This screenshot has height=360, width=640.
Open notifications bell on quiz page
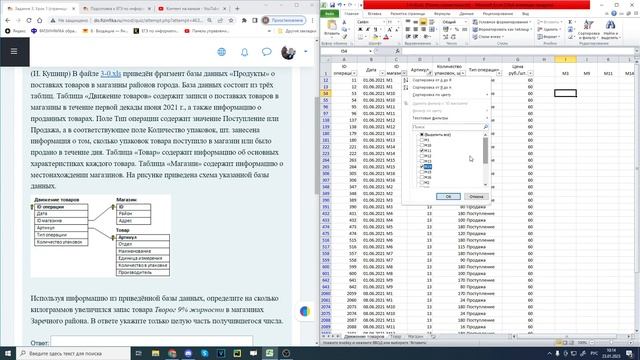point(244,52)
